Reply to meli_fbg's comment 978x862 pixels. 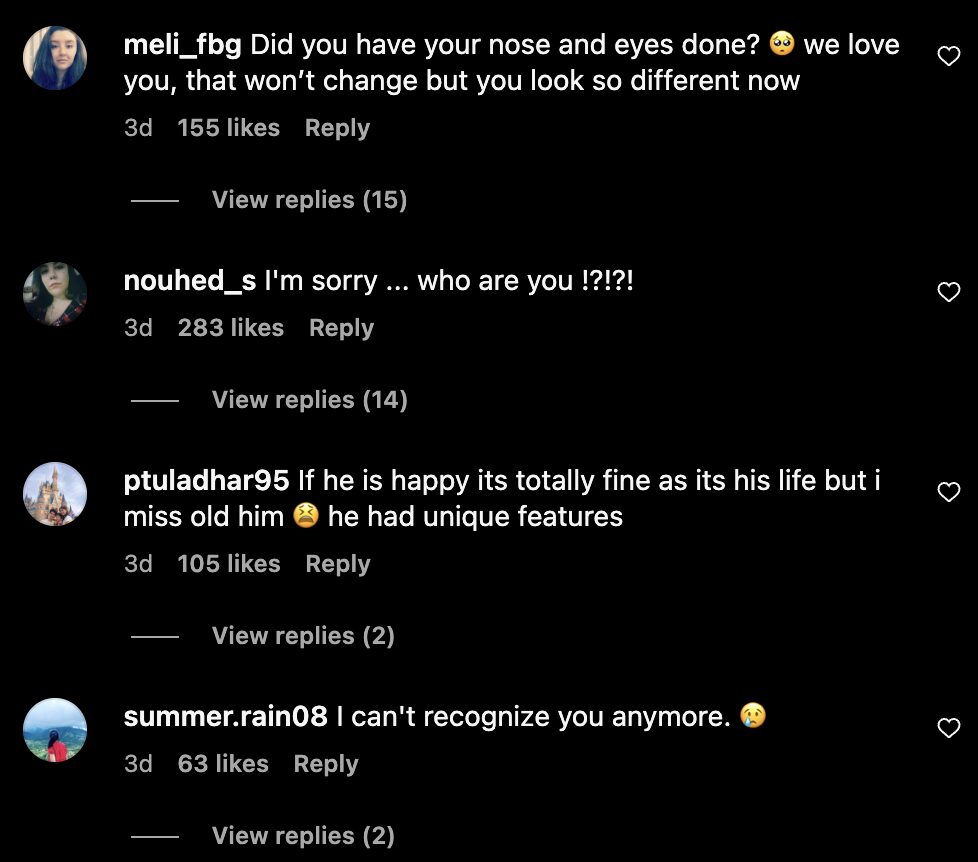[x=337, y=128]
